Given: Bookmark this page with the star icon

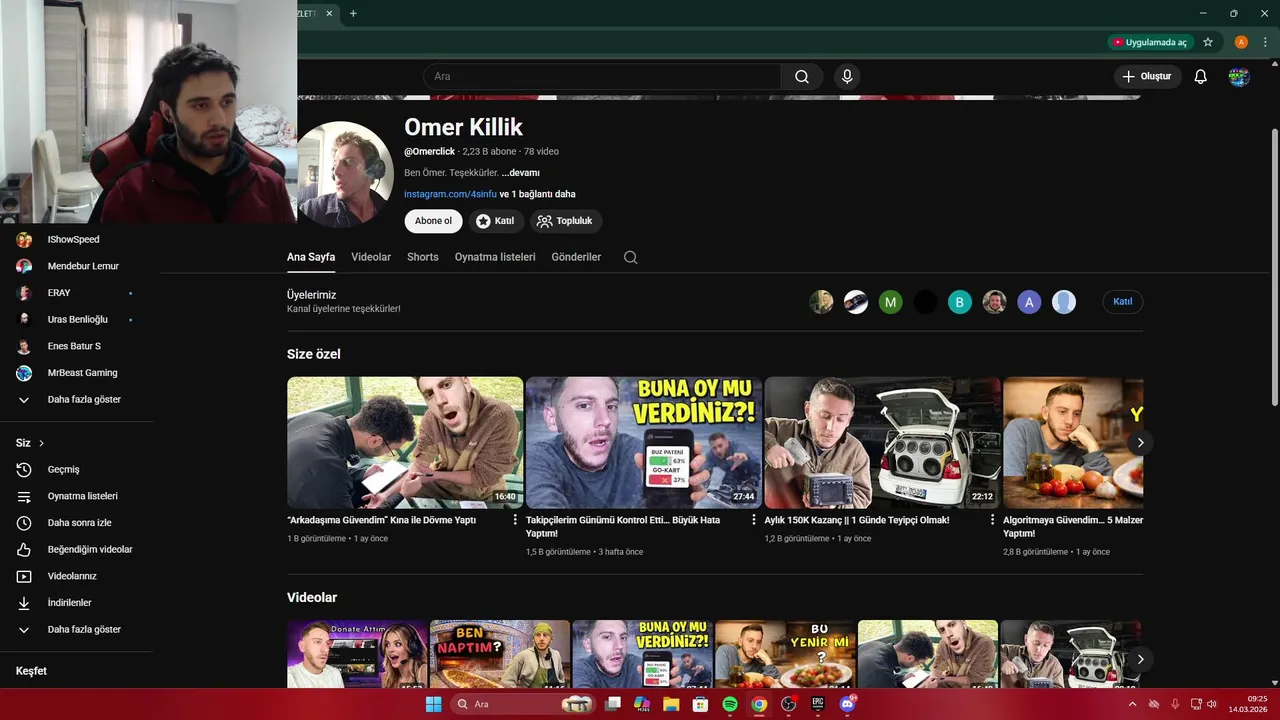Looking at the screenshot, I should pos(1208,42).
